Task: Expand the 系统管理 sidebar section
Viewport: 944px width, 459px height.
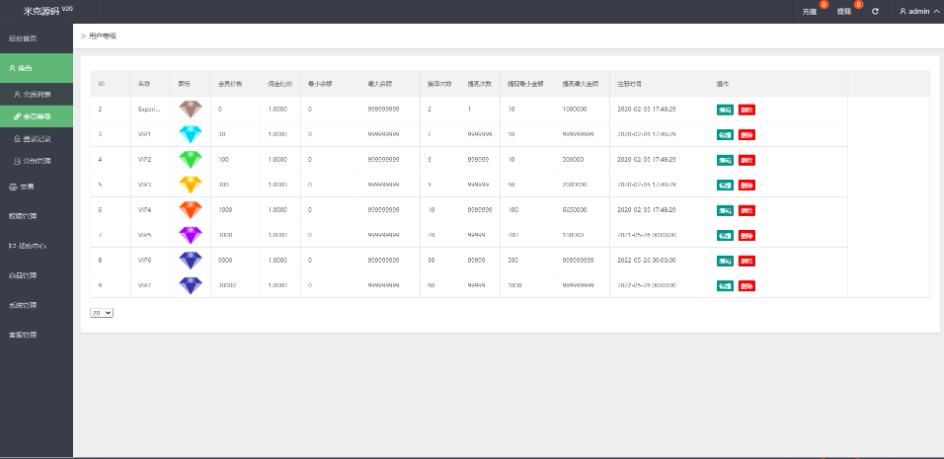Action: coord(36,305)
